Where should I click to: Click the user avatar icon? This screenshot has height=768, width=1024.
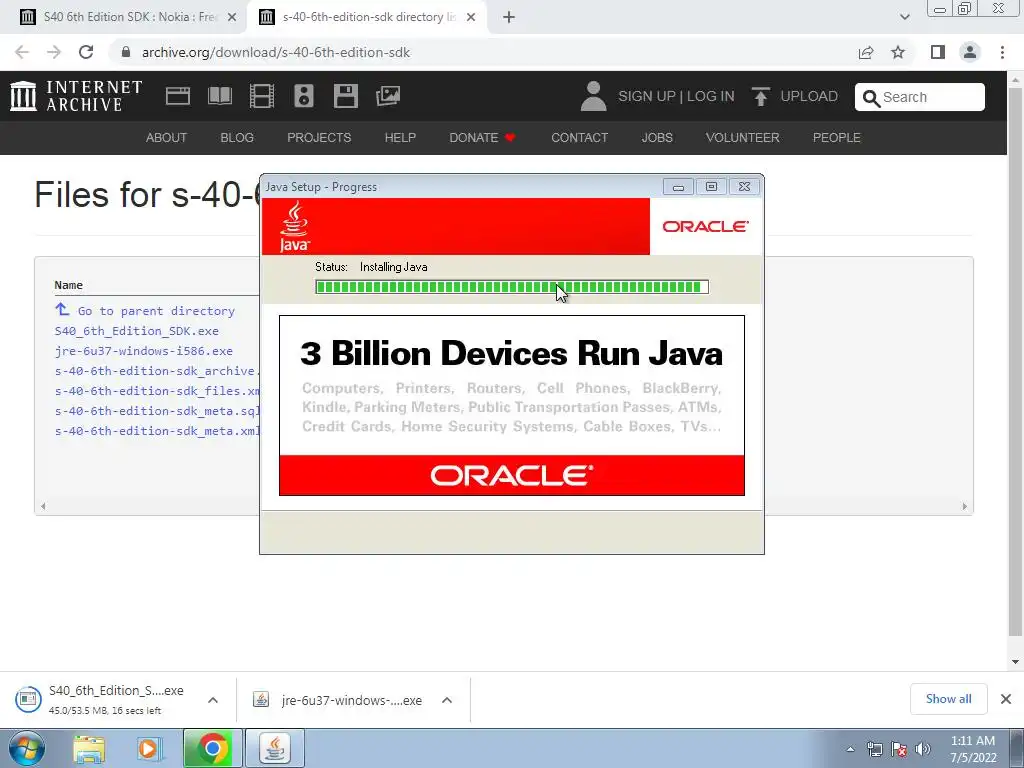click(x=593, y=96)
